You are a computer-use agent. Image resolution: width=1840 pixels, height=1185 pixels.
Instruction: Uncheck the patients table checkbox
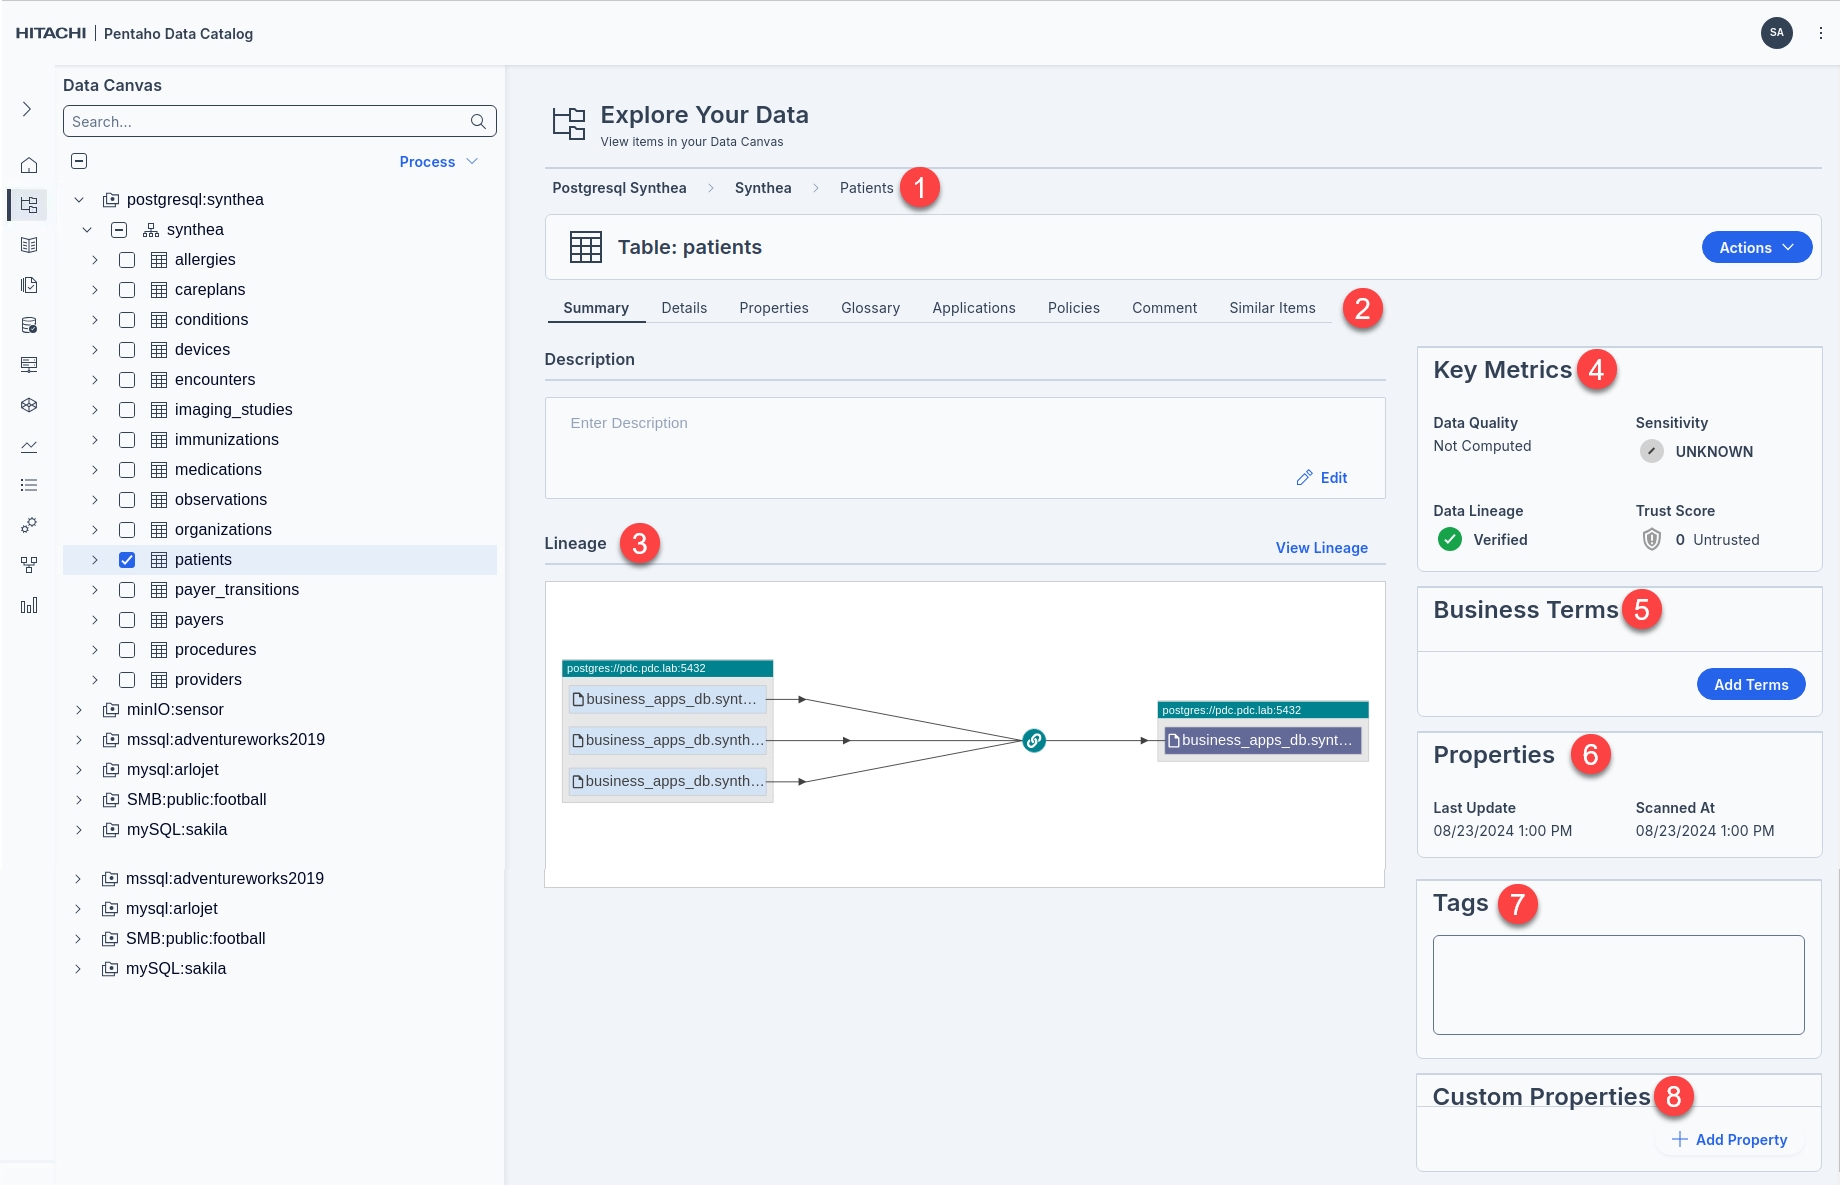coord(127,560)
